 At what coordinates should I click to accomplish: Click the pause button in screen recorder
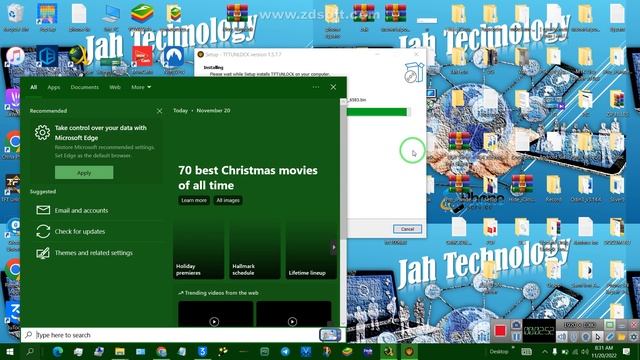pyautogui.click(x=516, y=337)
